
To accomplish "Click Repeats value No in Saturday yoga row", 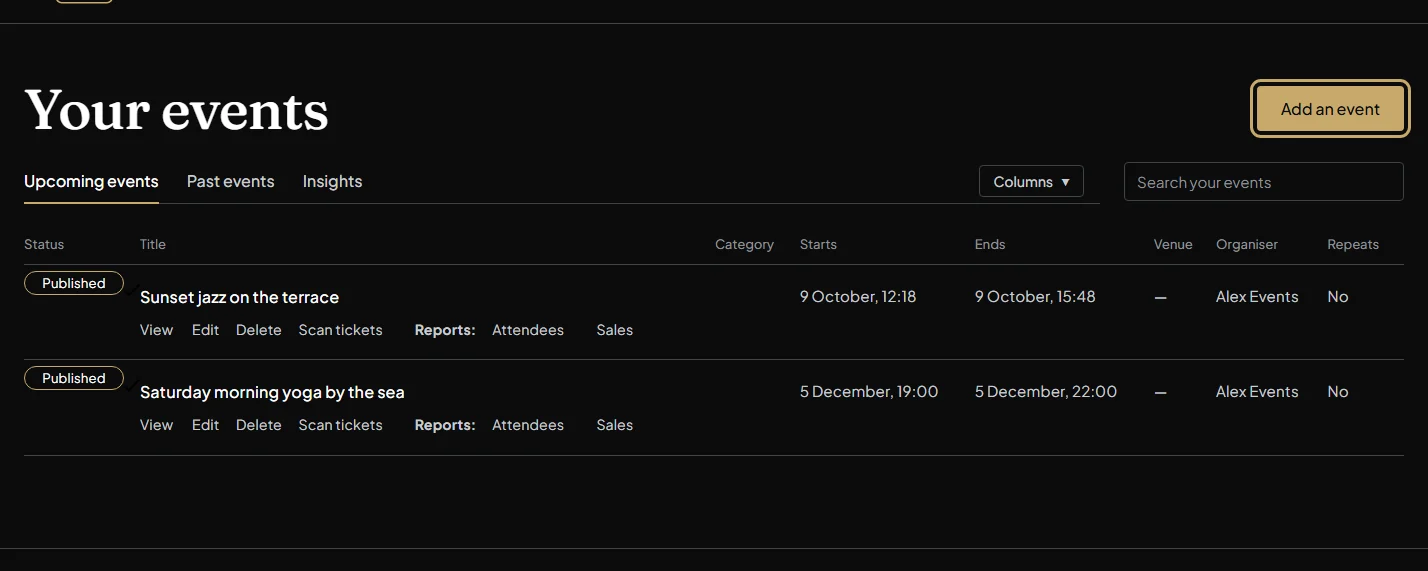I will [1338, 392].
